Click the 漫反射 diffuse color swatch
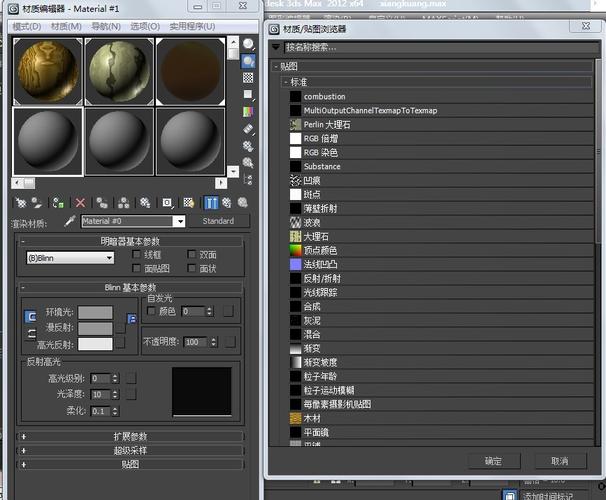 (x=95, y=328)
